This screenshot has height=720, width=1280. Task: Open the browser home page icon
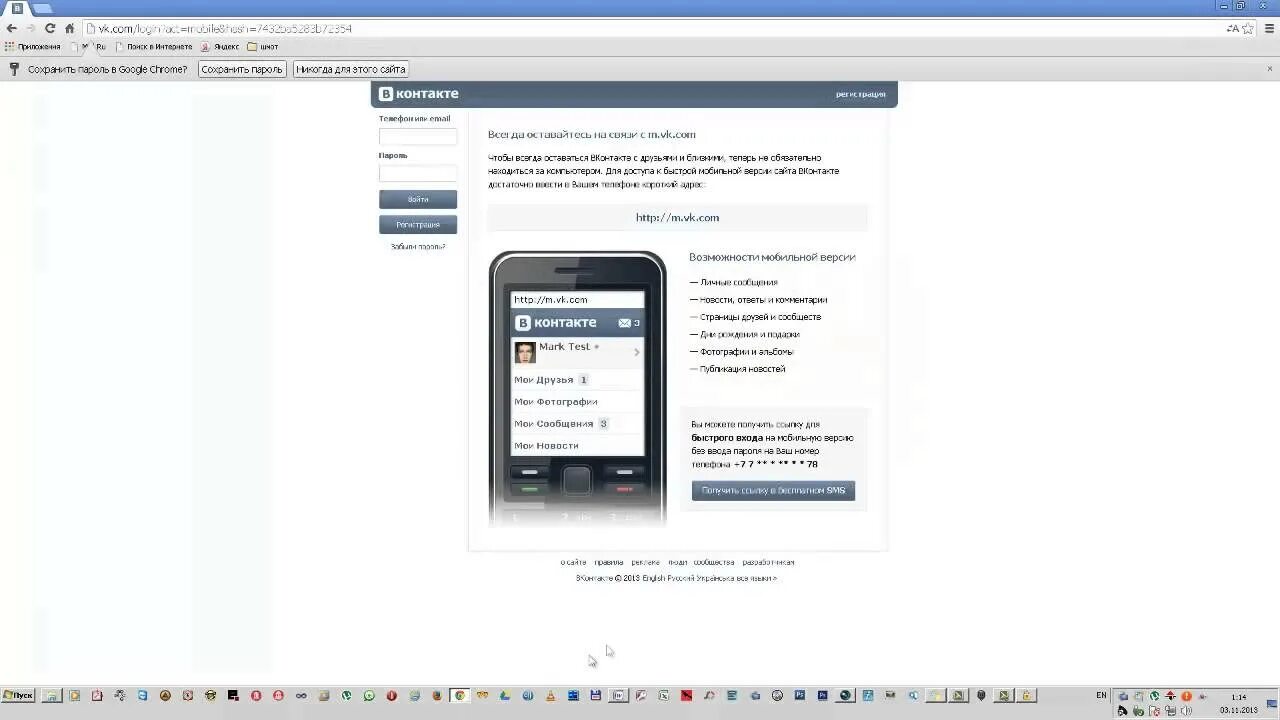(69, 28)
